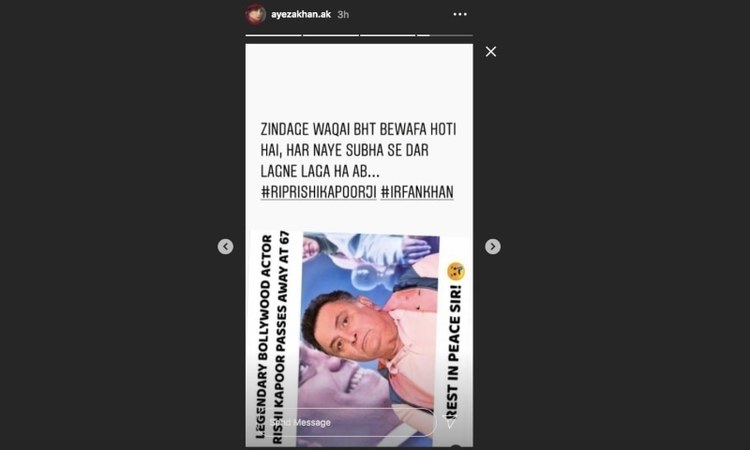The width and height of the screenshot is (750, 450).
Task: Focus the Send Message input field
Action: 346,422
